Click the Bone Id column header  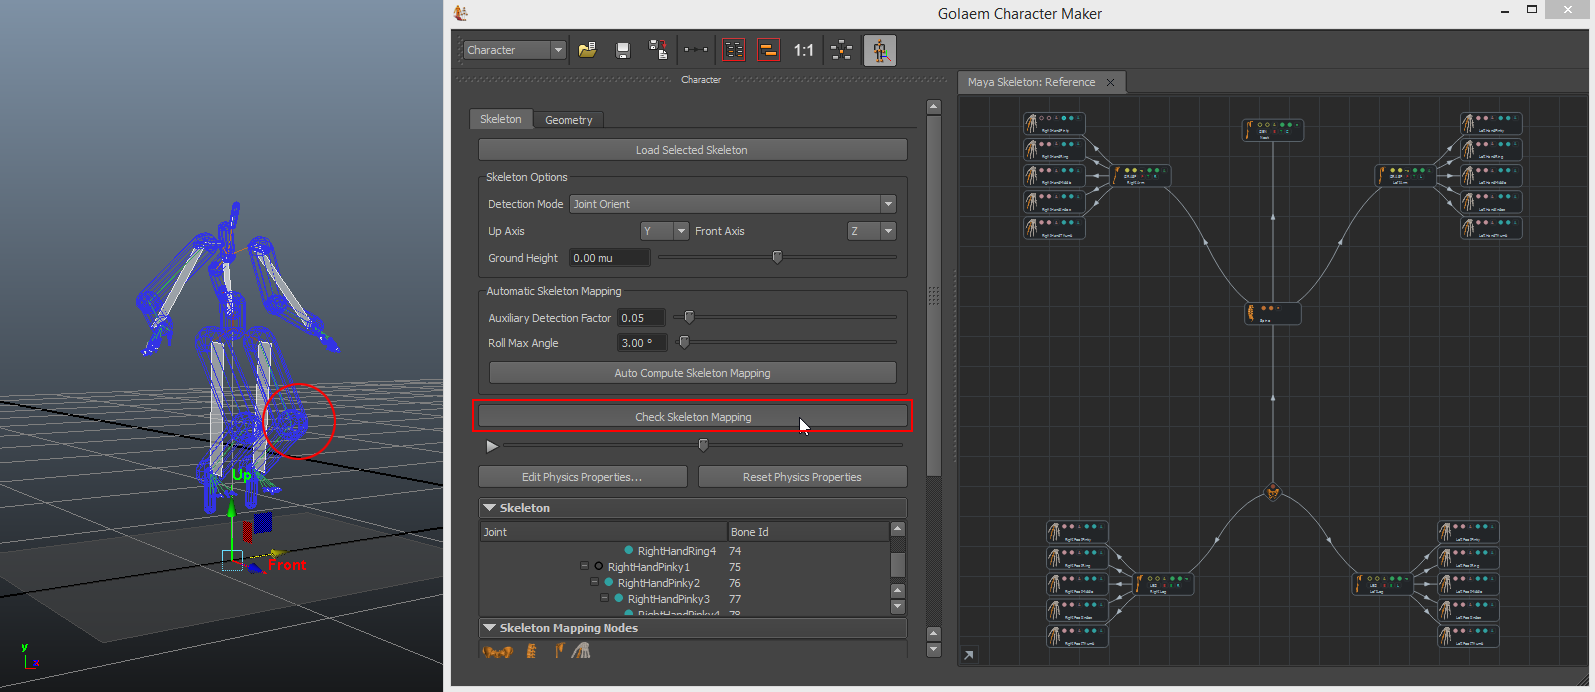pos(808,532)
